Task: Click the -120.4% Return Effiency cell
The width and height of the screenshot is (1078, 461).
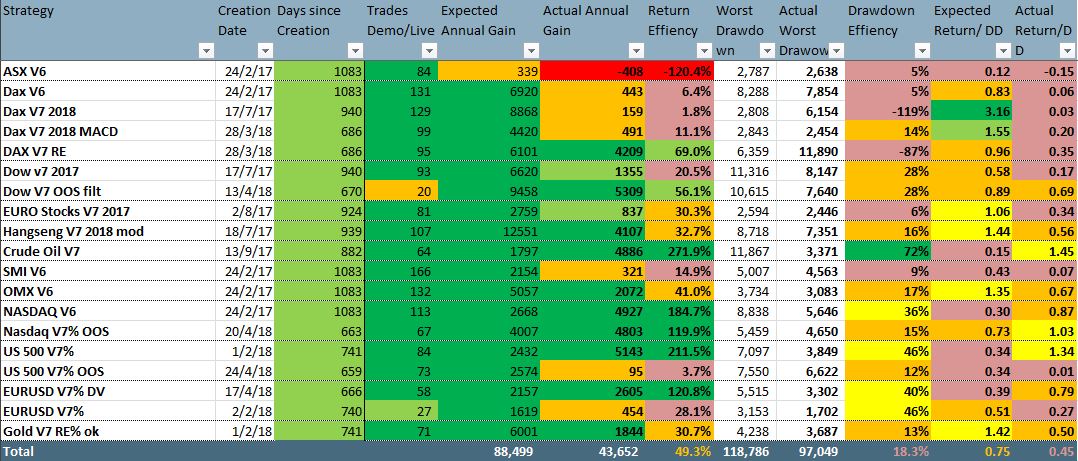Action: [679, 71]
